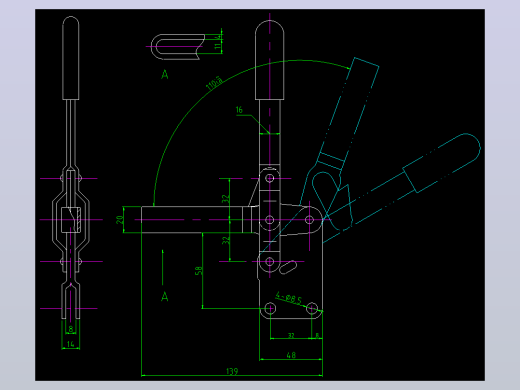This screenshot has width=520, height=390.
Task: Click the 58 vertical height dimension
Action: (199, 271)
